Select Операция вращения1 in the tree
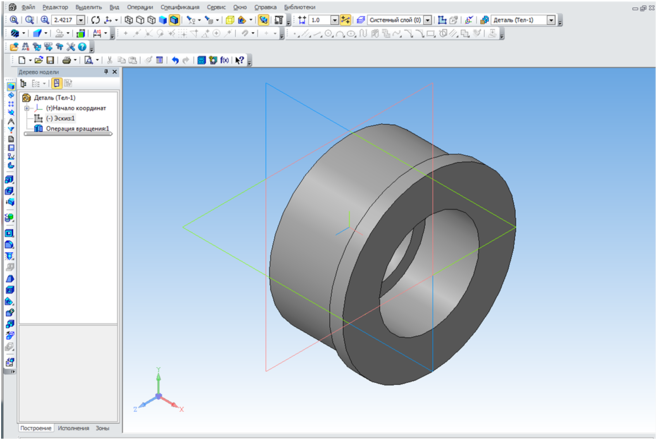This screenshot has height=440, width=657. 78,129
